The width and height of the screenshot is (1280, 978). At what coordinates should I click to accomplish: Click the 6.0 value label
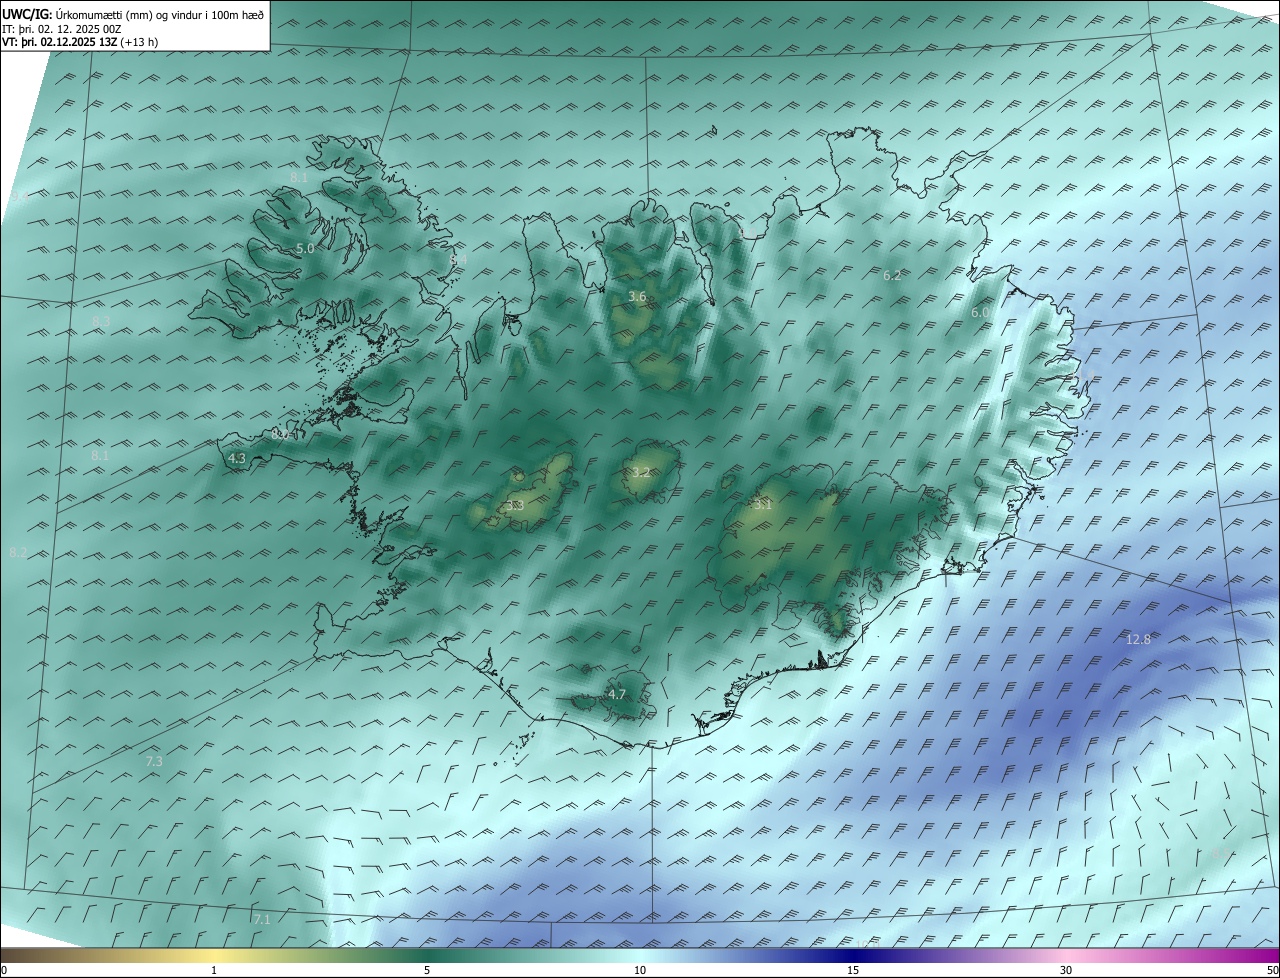click(x=980, y=313)
